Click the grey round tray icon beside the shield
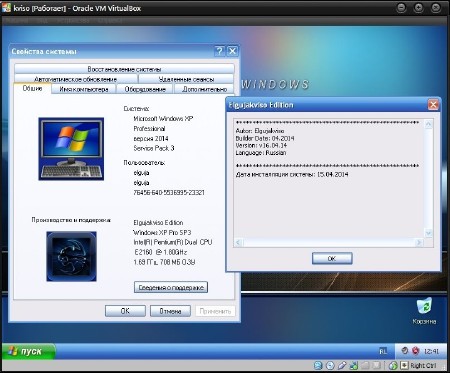450x373 pixels. coord(405,351)
